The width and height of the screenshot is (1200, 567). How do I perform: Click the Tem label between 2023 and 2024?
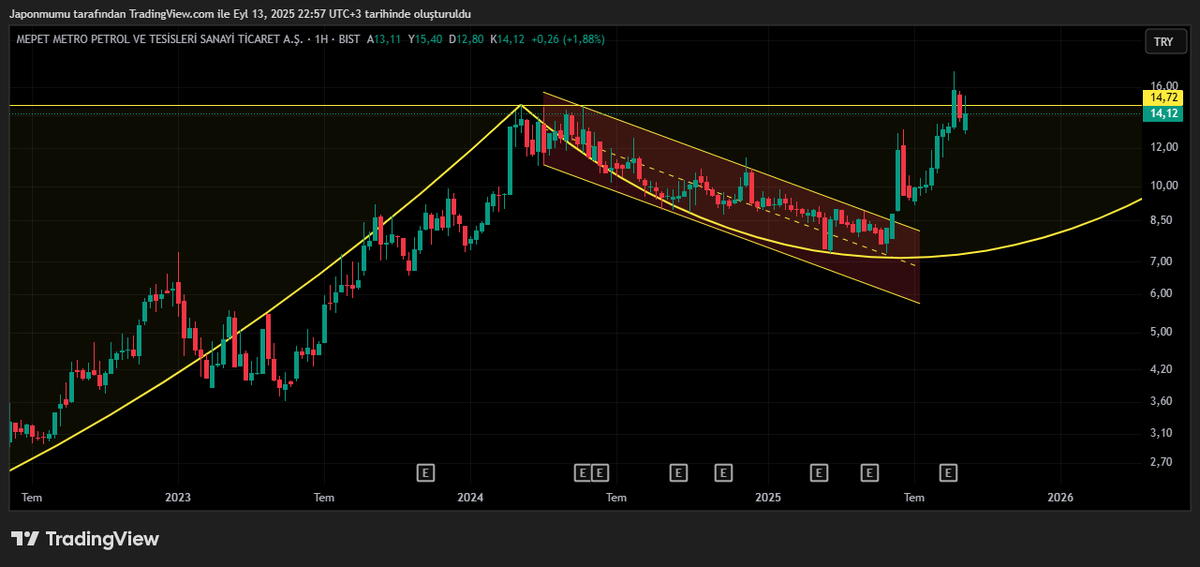click(323, 497)
